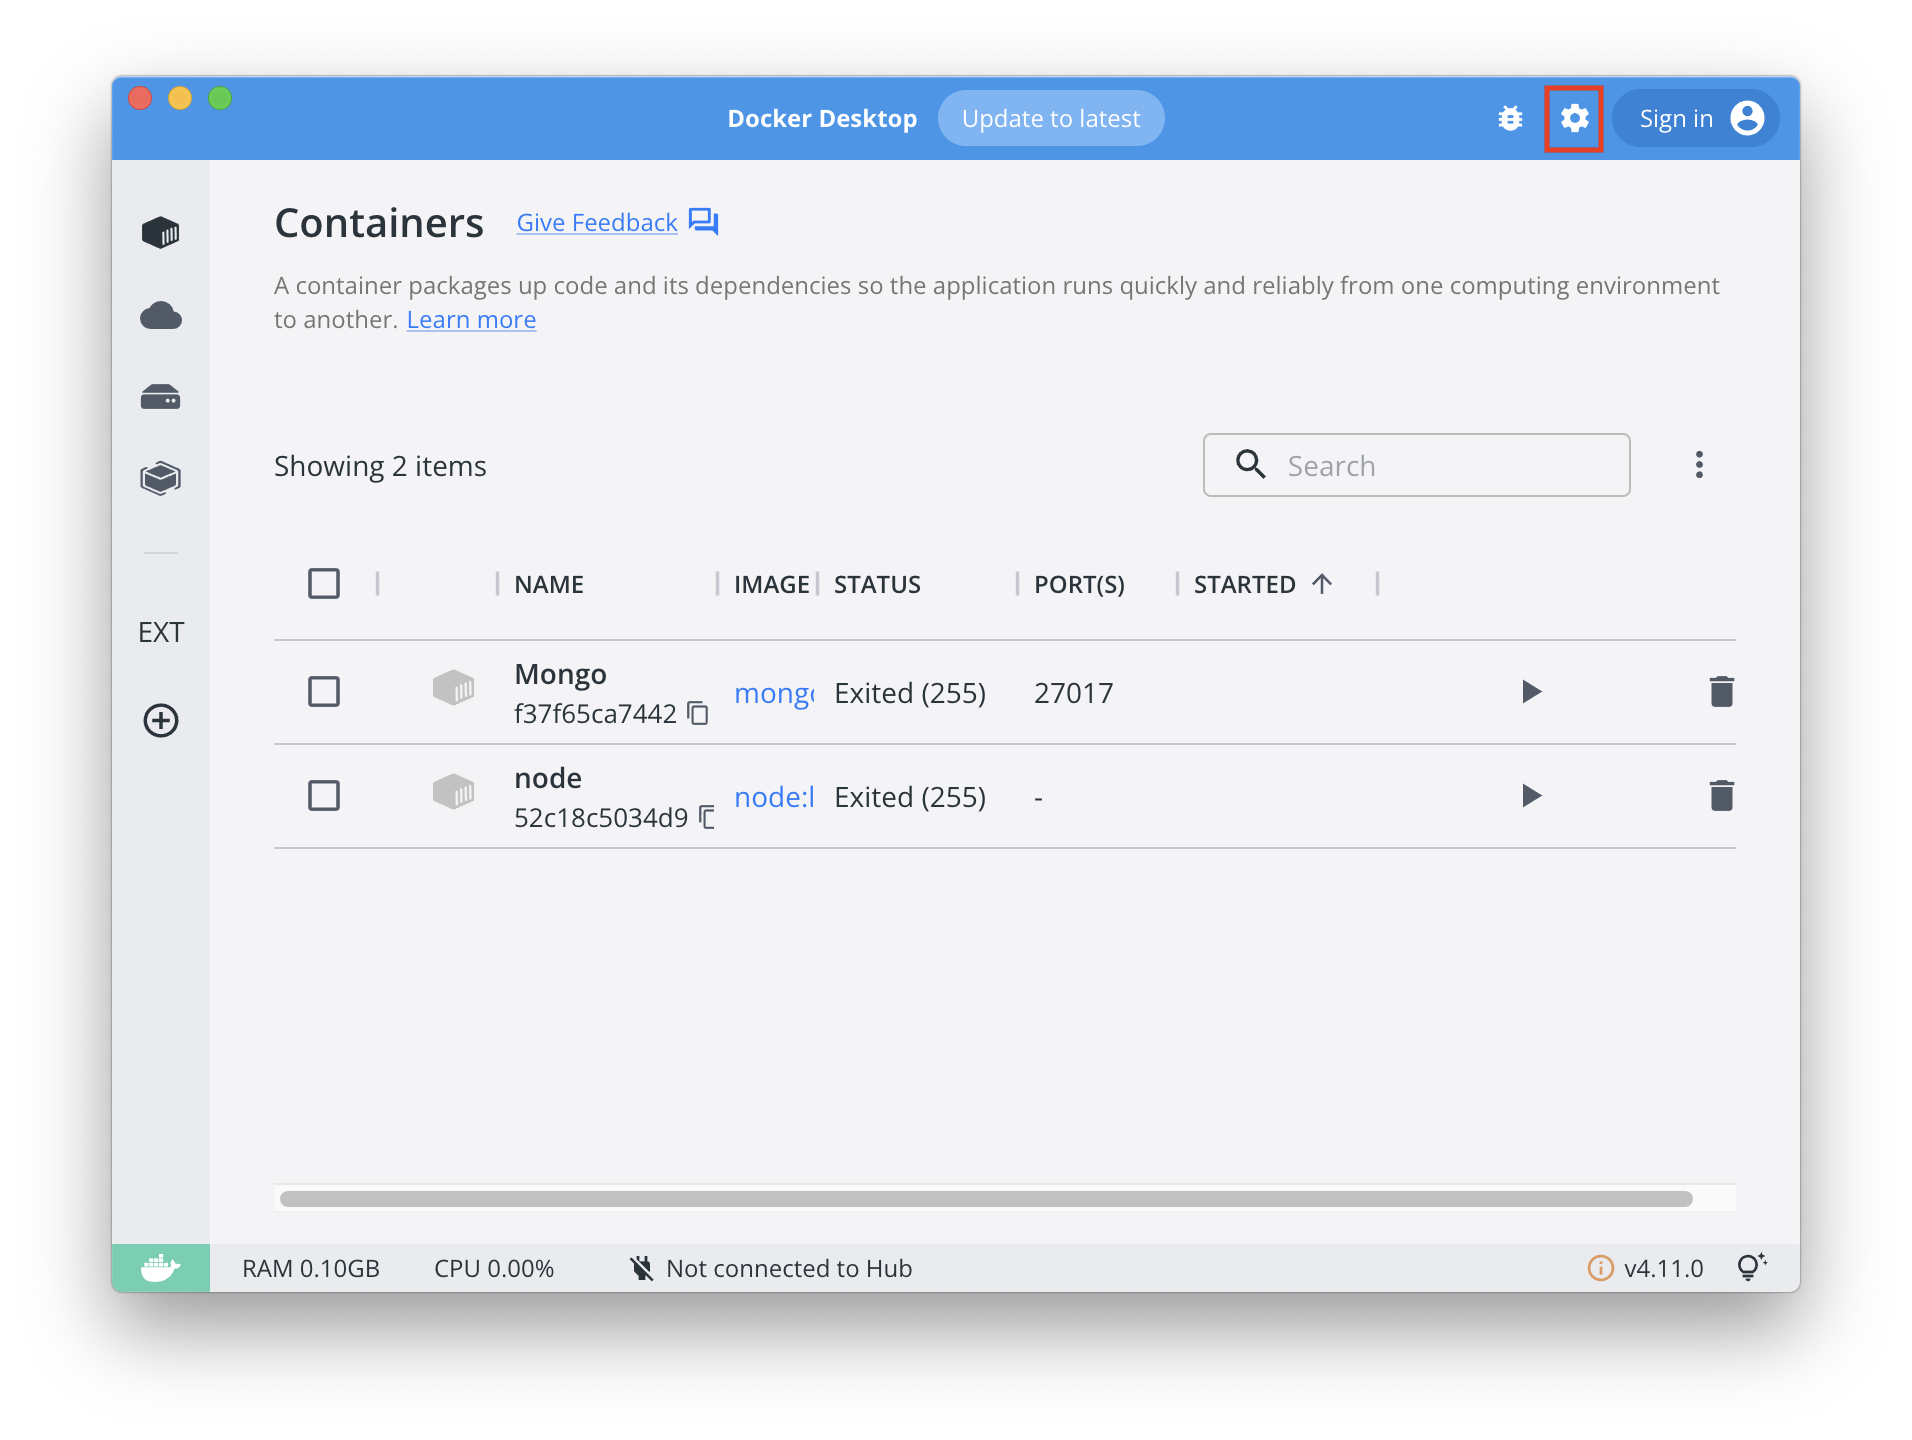Start the Mongo container
The image size is (1912, 1440).
(x=1531, y=691)
